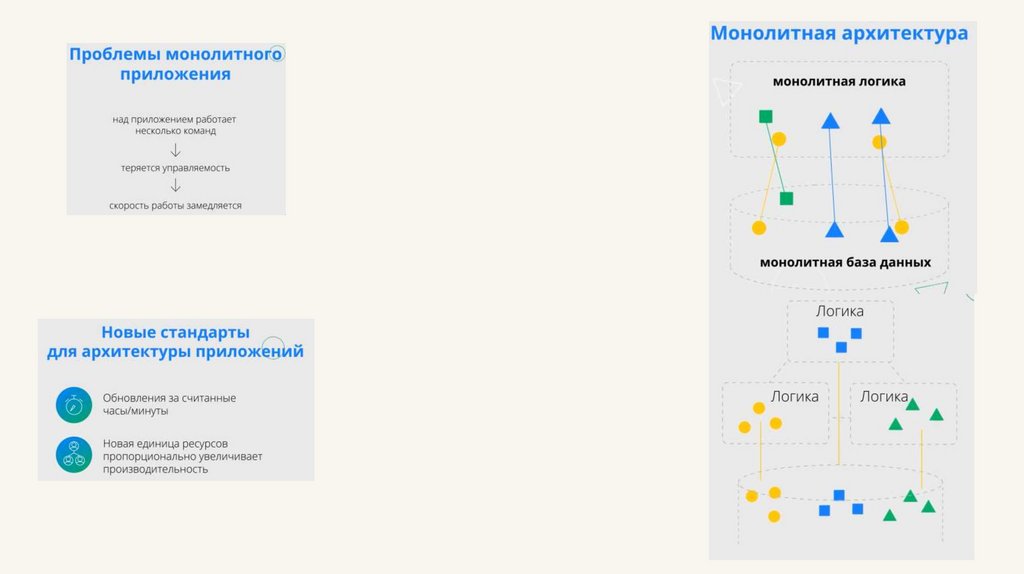Click the text "скорость работы замедляется"
Screen dimensions: 1024x574
point(176,206)
